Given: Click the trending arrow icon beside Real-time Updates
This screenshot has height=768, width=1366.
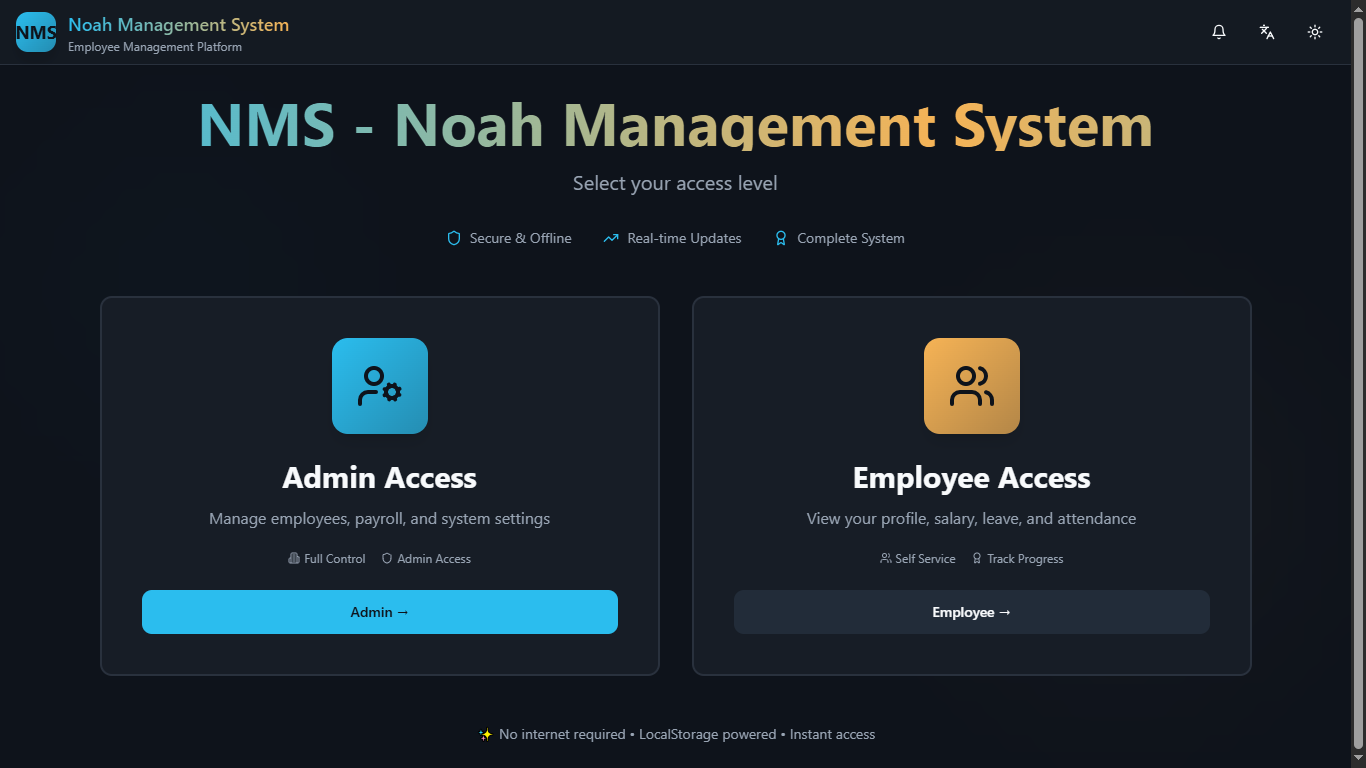Looking at the screenshot, I should pyautogui.click(x=611, y=238).
